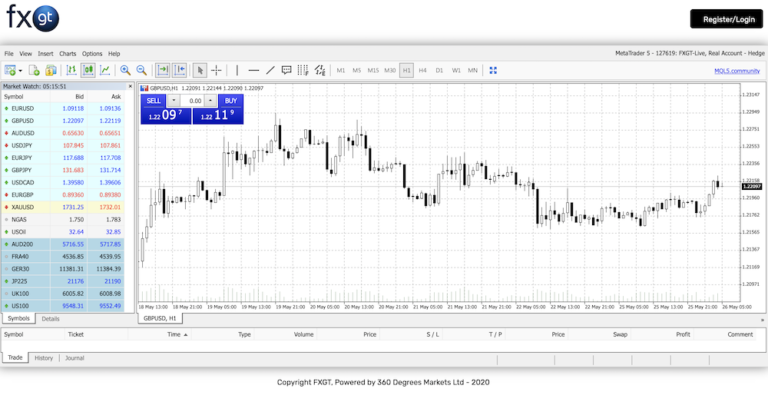The image size is (768, 402).
Task: Switch to the History tab
Action: (44, 357)
